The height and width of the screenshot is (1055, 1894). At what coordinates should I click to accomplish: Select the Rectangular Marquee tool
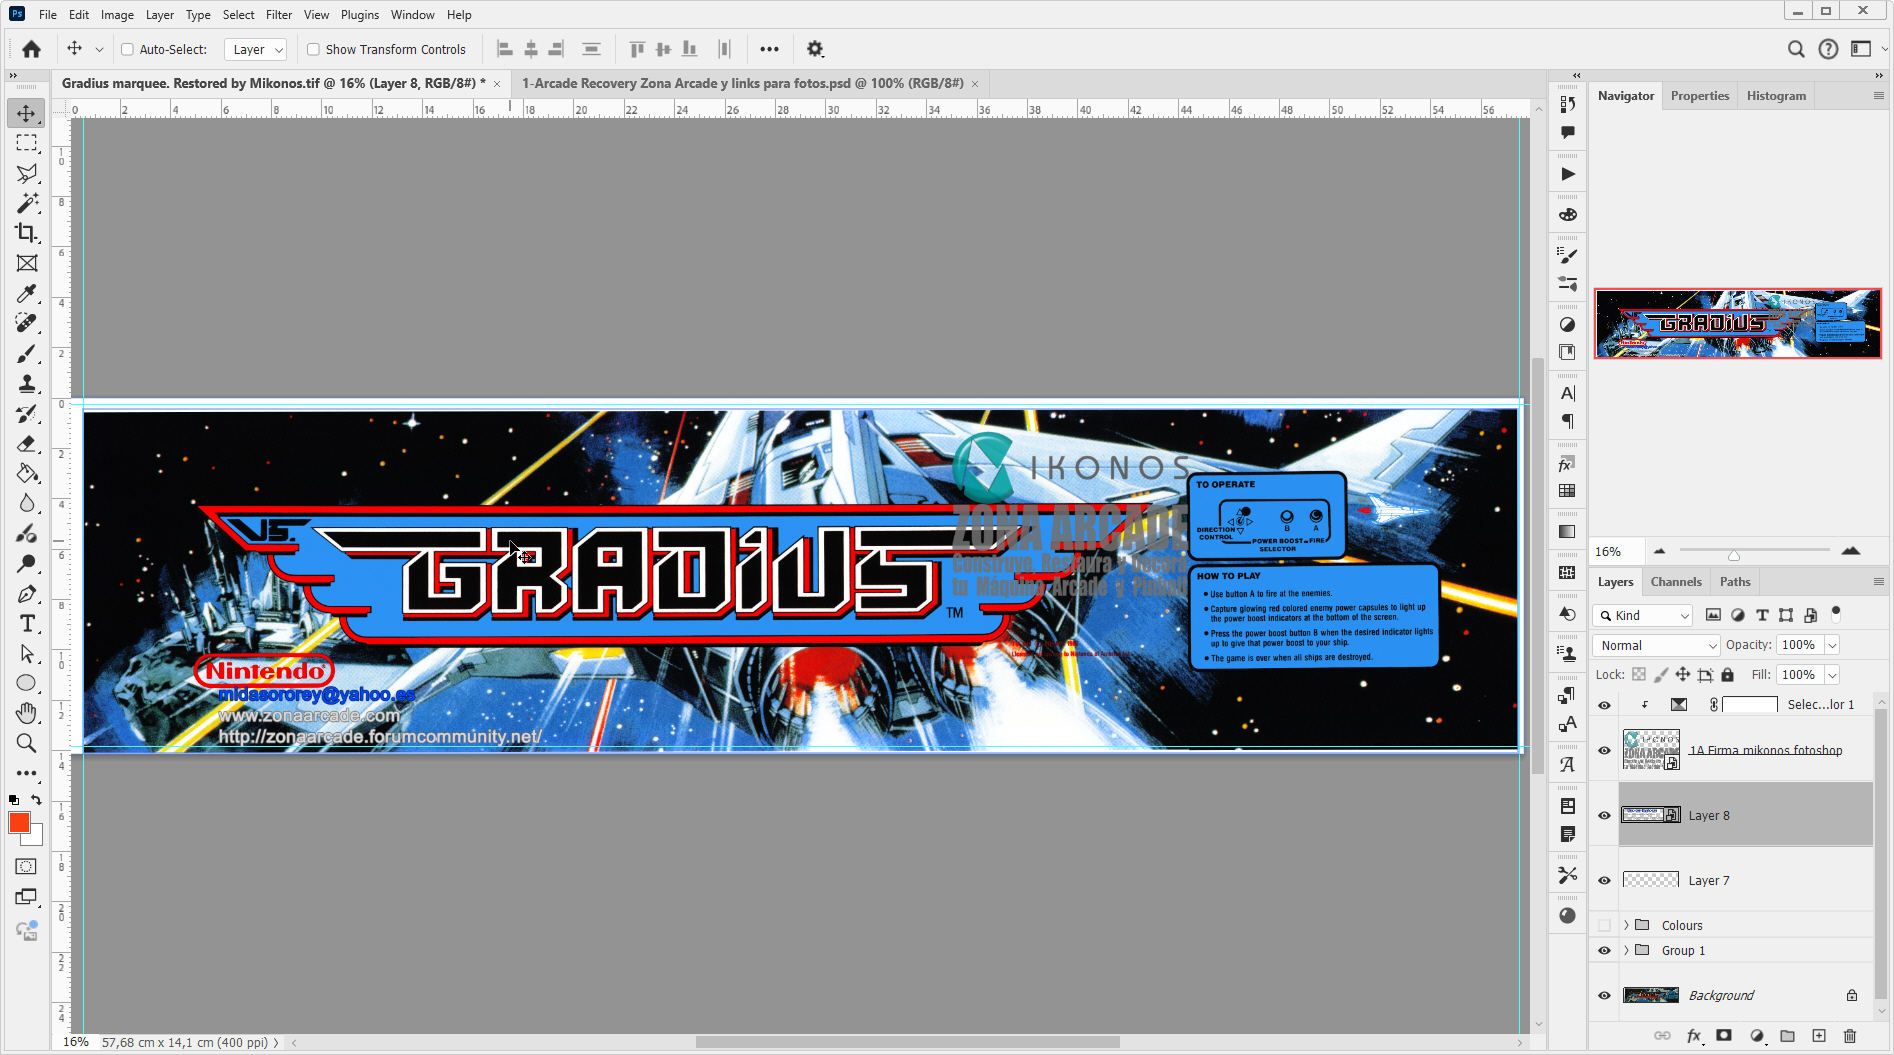[27, 143]
